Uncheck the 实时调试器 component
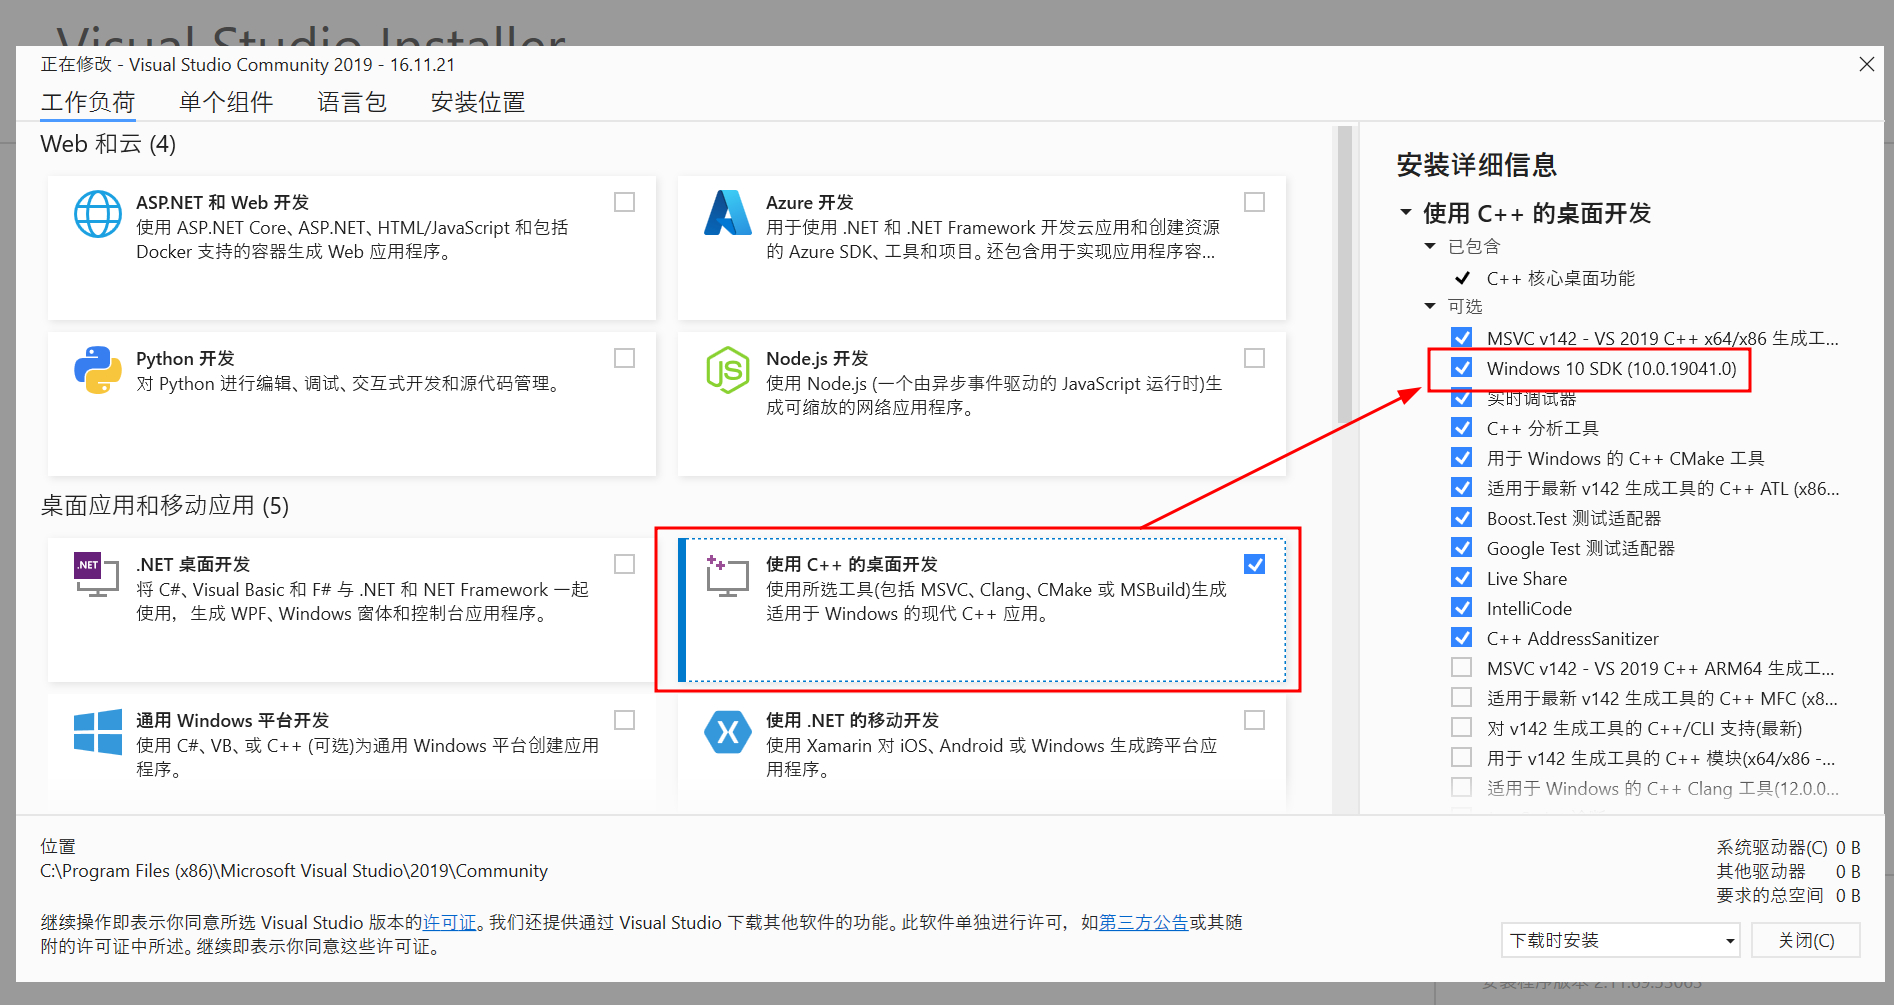1894x1005 pixels. 1462,398
